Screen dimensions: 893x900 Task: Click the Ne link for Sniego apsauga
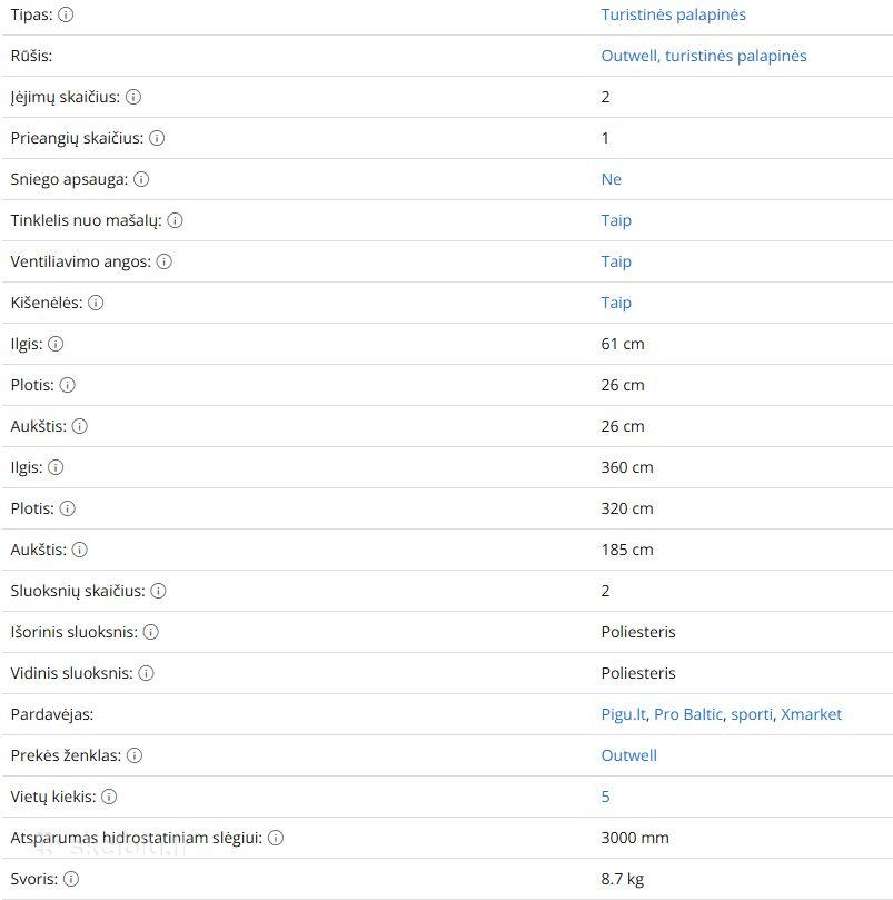(x=611, y=180)
